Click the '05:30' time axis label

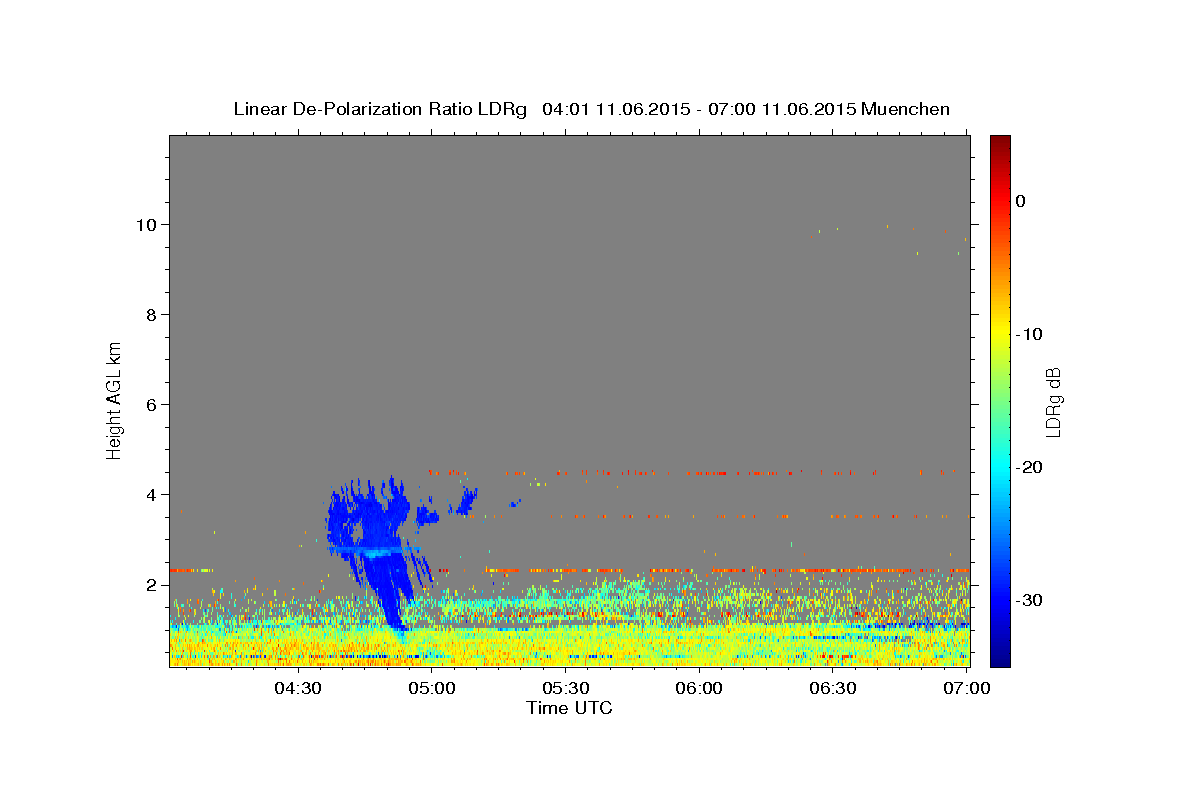(x=566, y=688)
